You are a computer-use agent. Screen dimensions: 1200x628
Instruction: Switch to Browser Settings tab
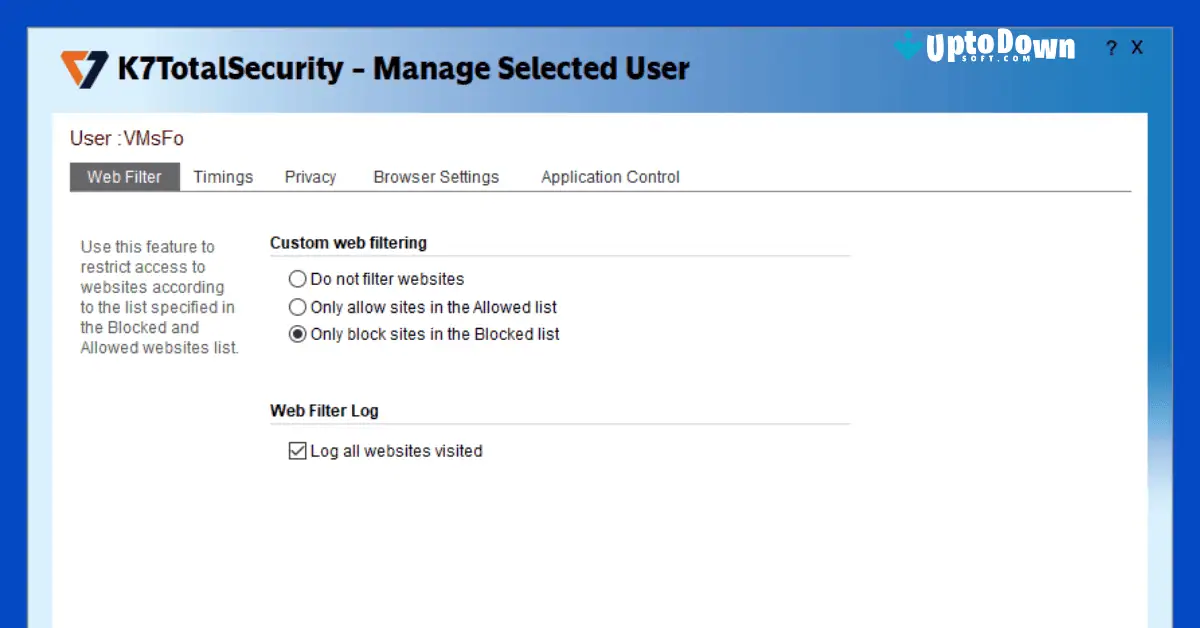[x=436, y=176]
